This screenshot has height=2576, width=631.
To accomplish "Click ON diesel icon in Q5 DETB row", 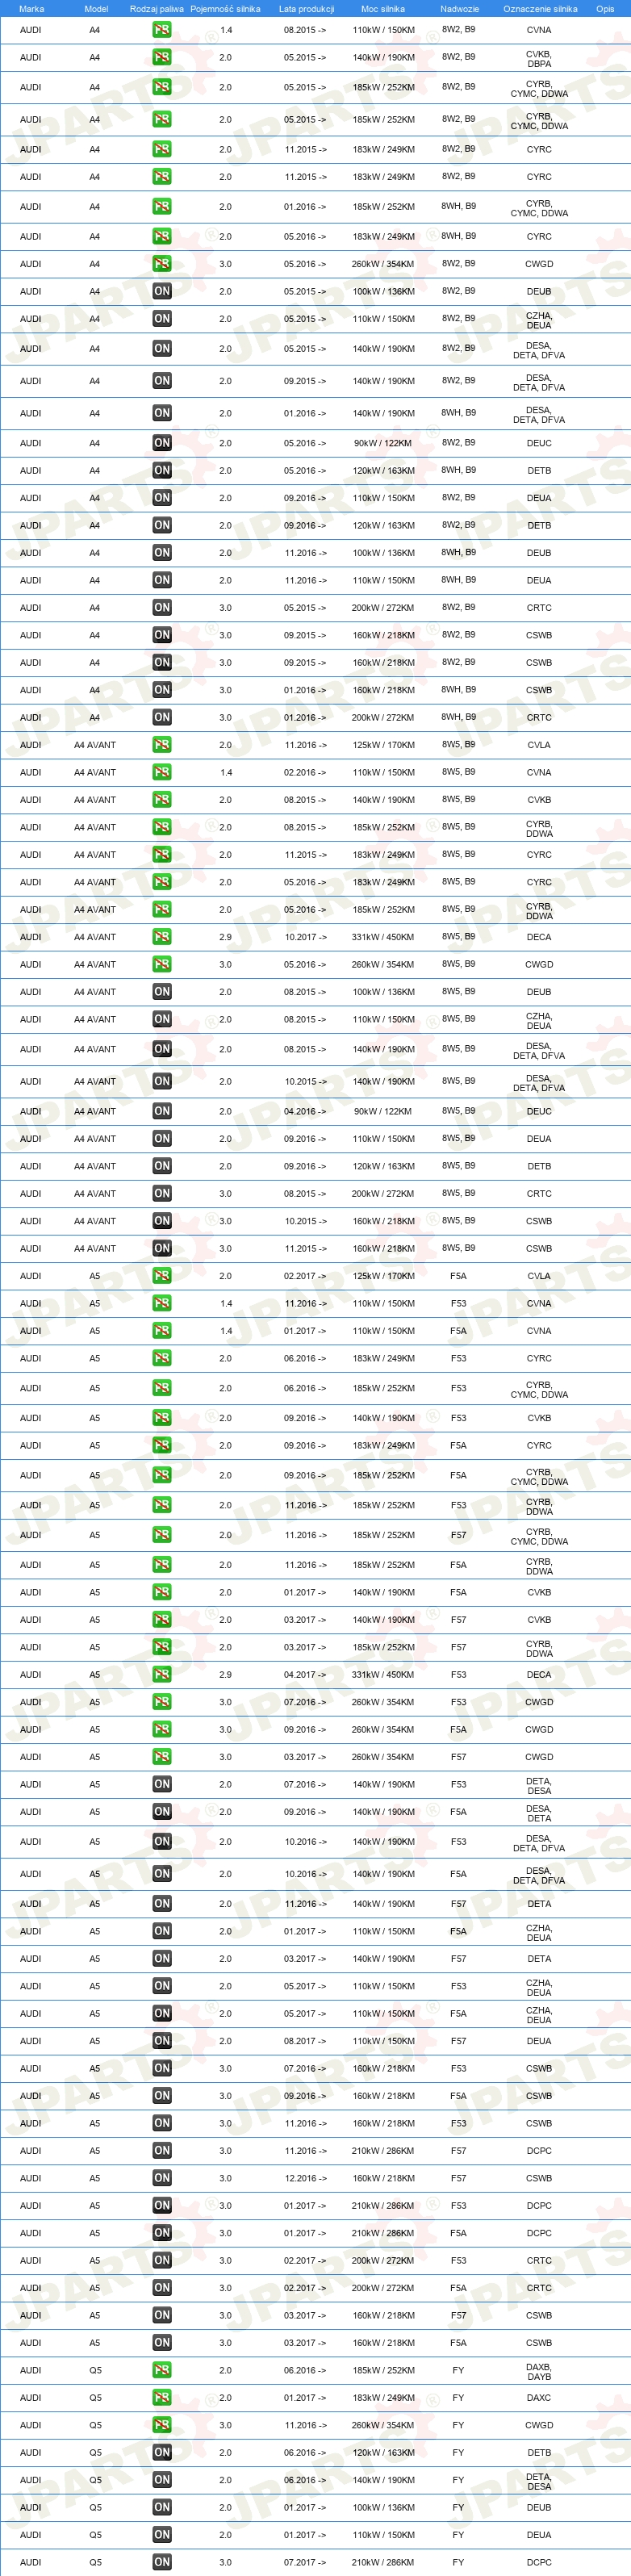I will coord(162,2452).
